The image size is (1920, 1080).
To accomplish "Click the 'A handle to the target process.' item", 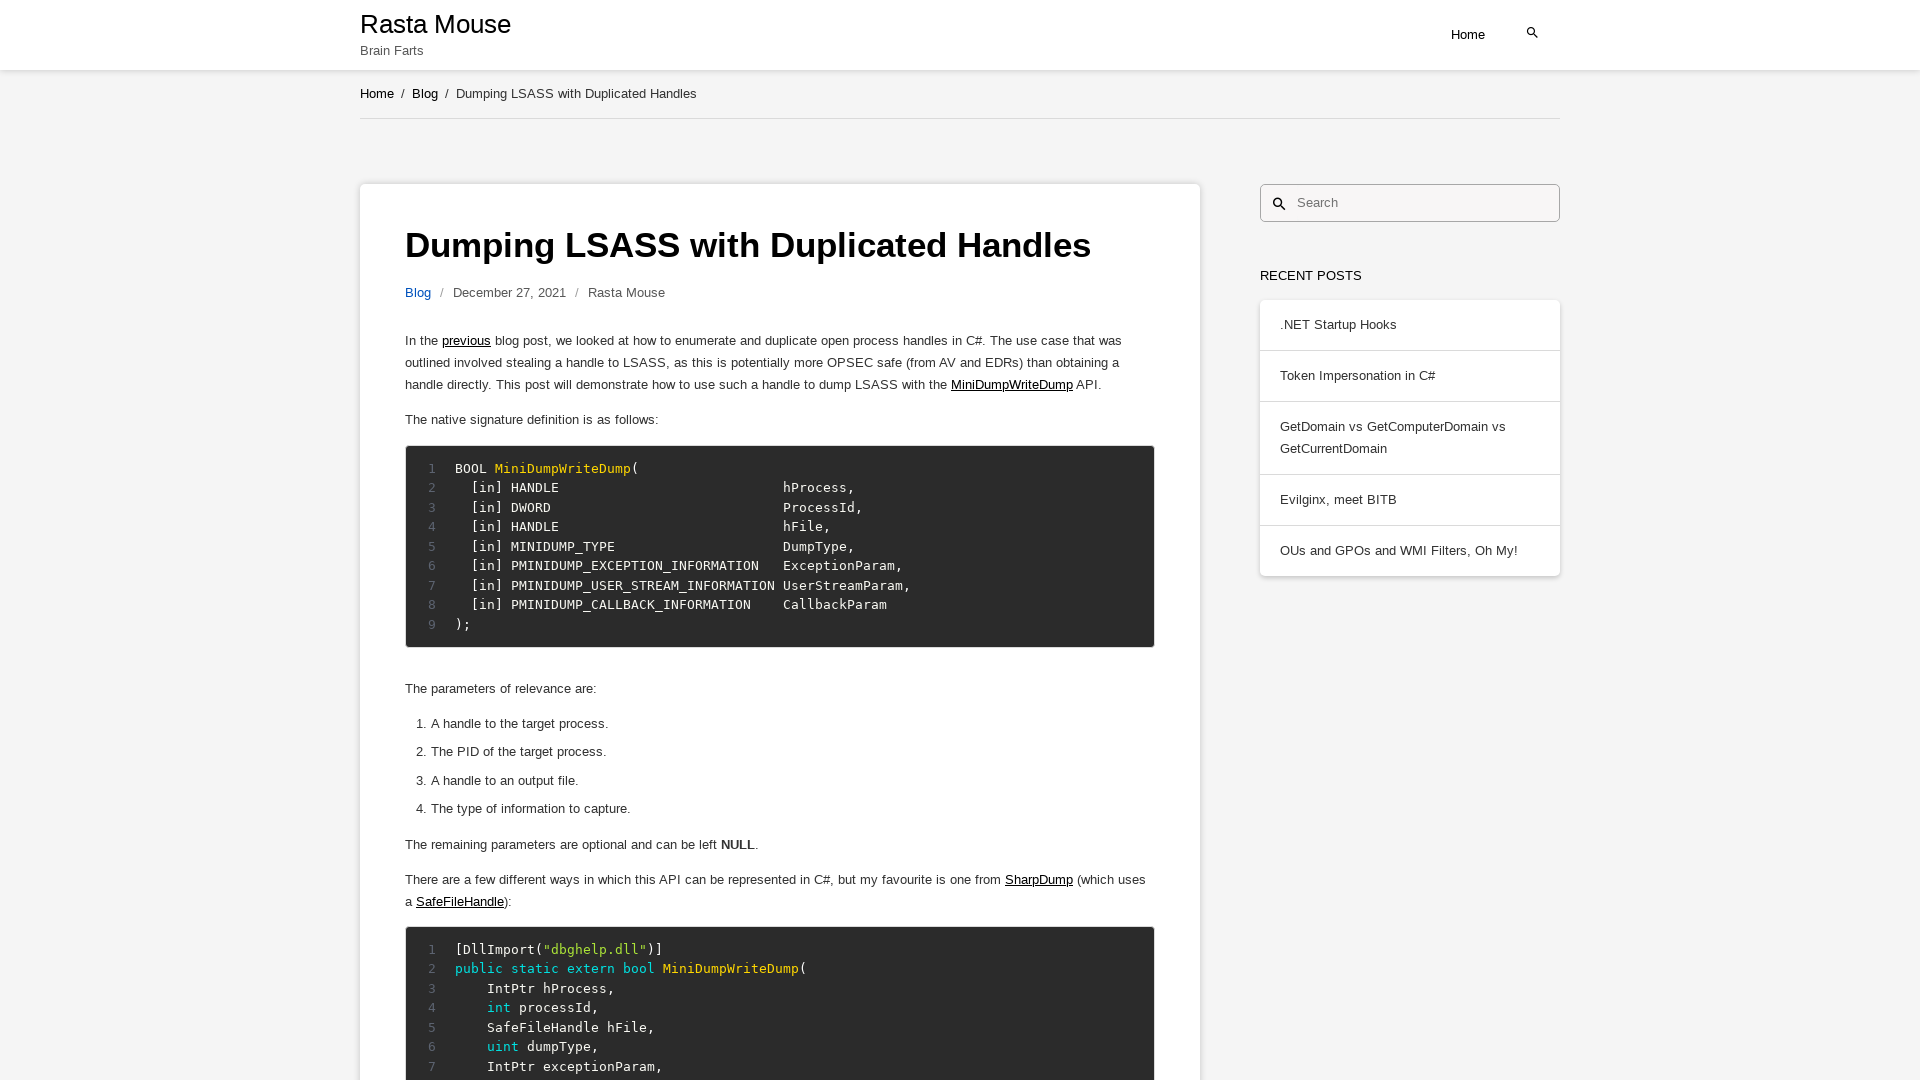I will [x=519, y=724].
